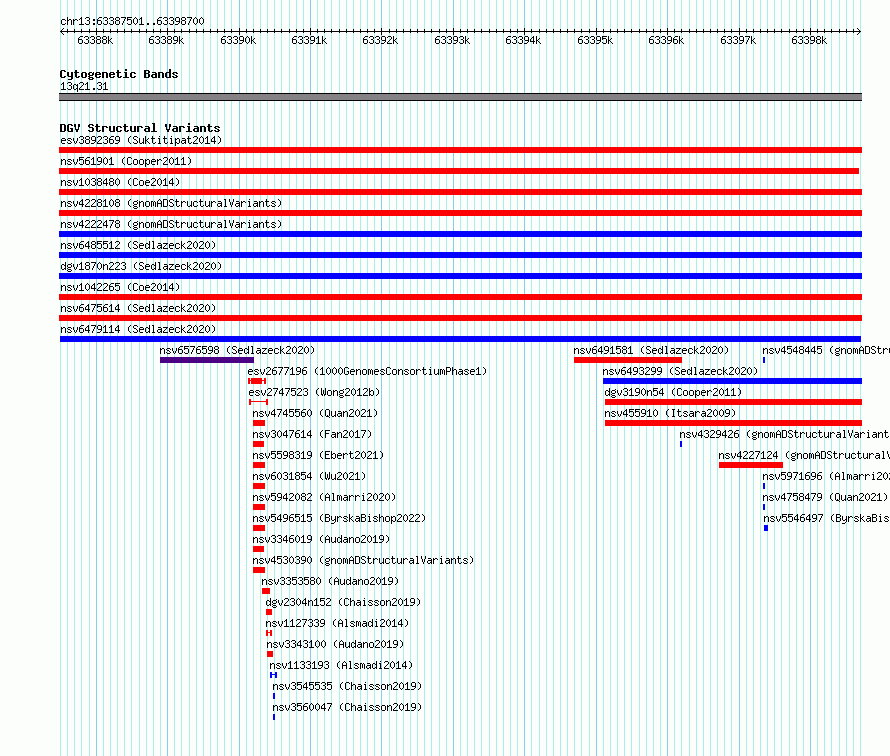Open nsv4745560 (Quan2021) label
The height and width of the screenshot is (756, 890).
(x=315, y=413)
